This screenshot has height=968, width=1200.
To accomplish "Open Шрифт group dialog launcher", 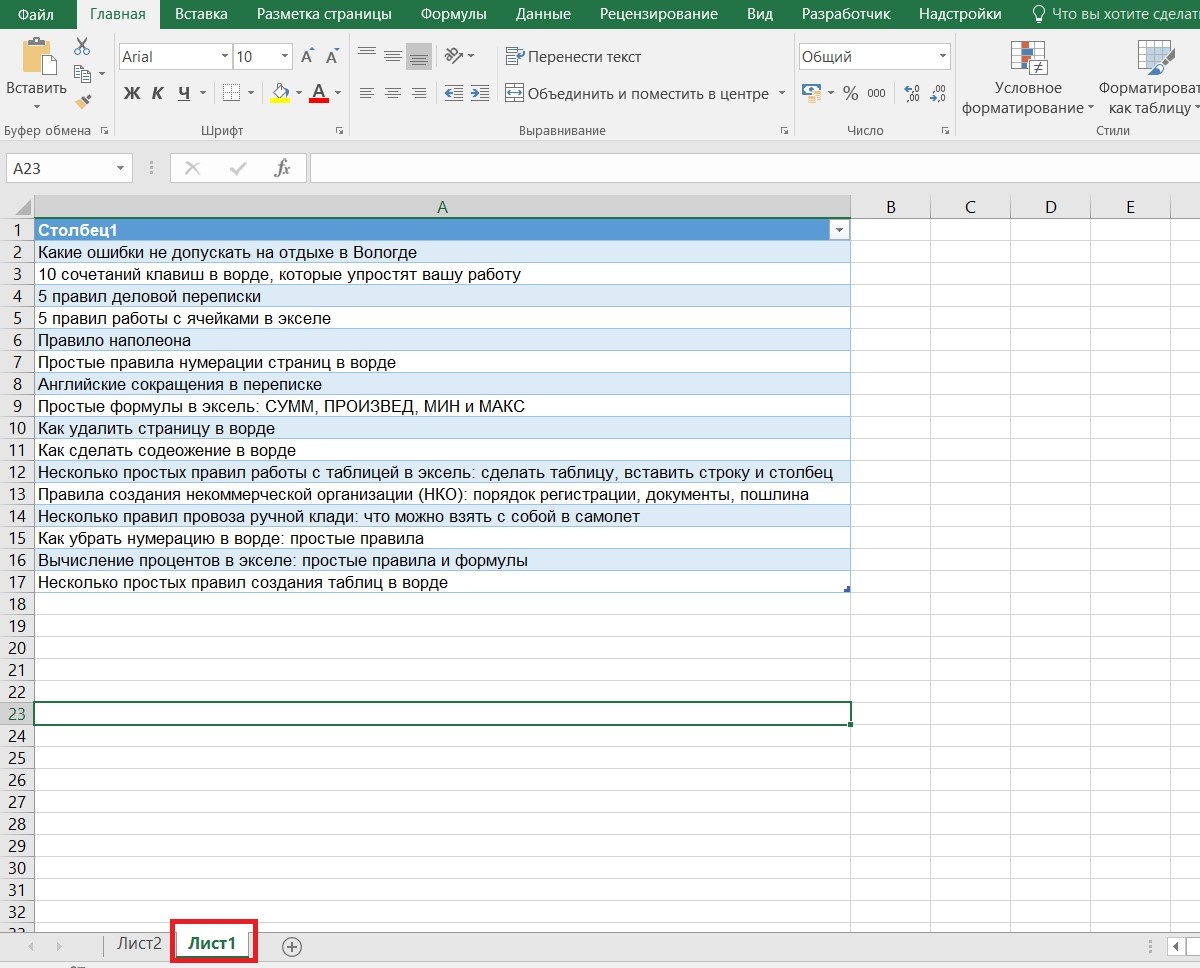I will click(339, 131).
